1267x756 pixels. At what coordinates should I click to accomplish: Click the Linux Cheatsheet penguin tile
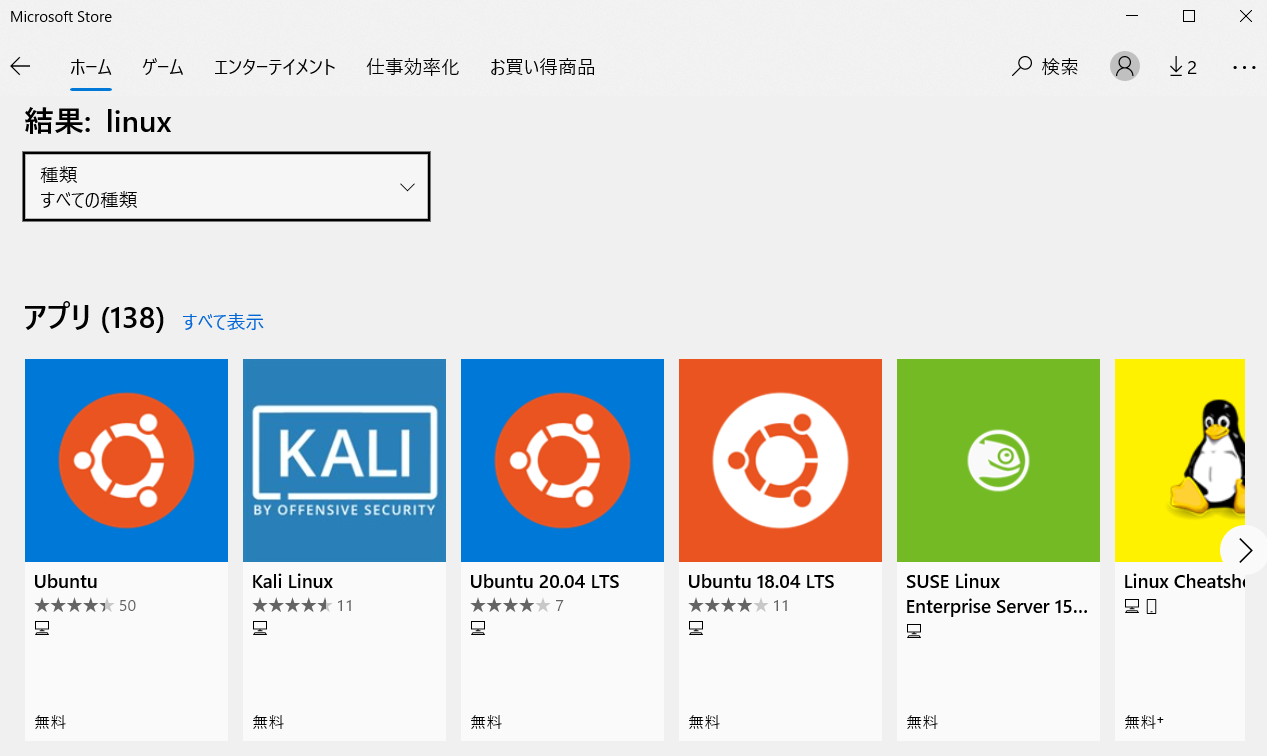[1180, 460]
